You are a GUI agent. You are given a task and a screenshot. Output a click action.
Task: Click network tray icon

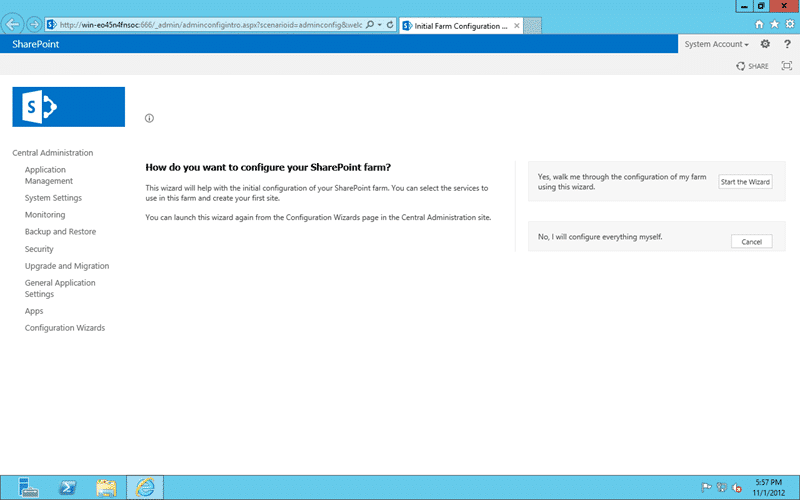pos(721,487)
